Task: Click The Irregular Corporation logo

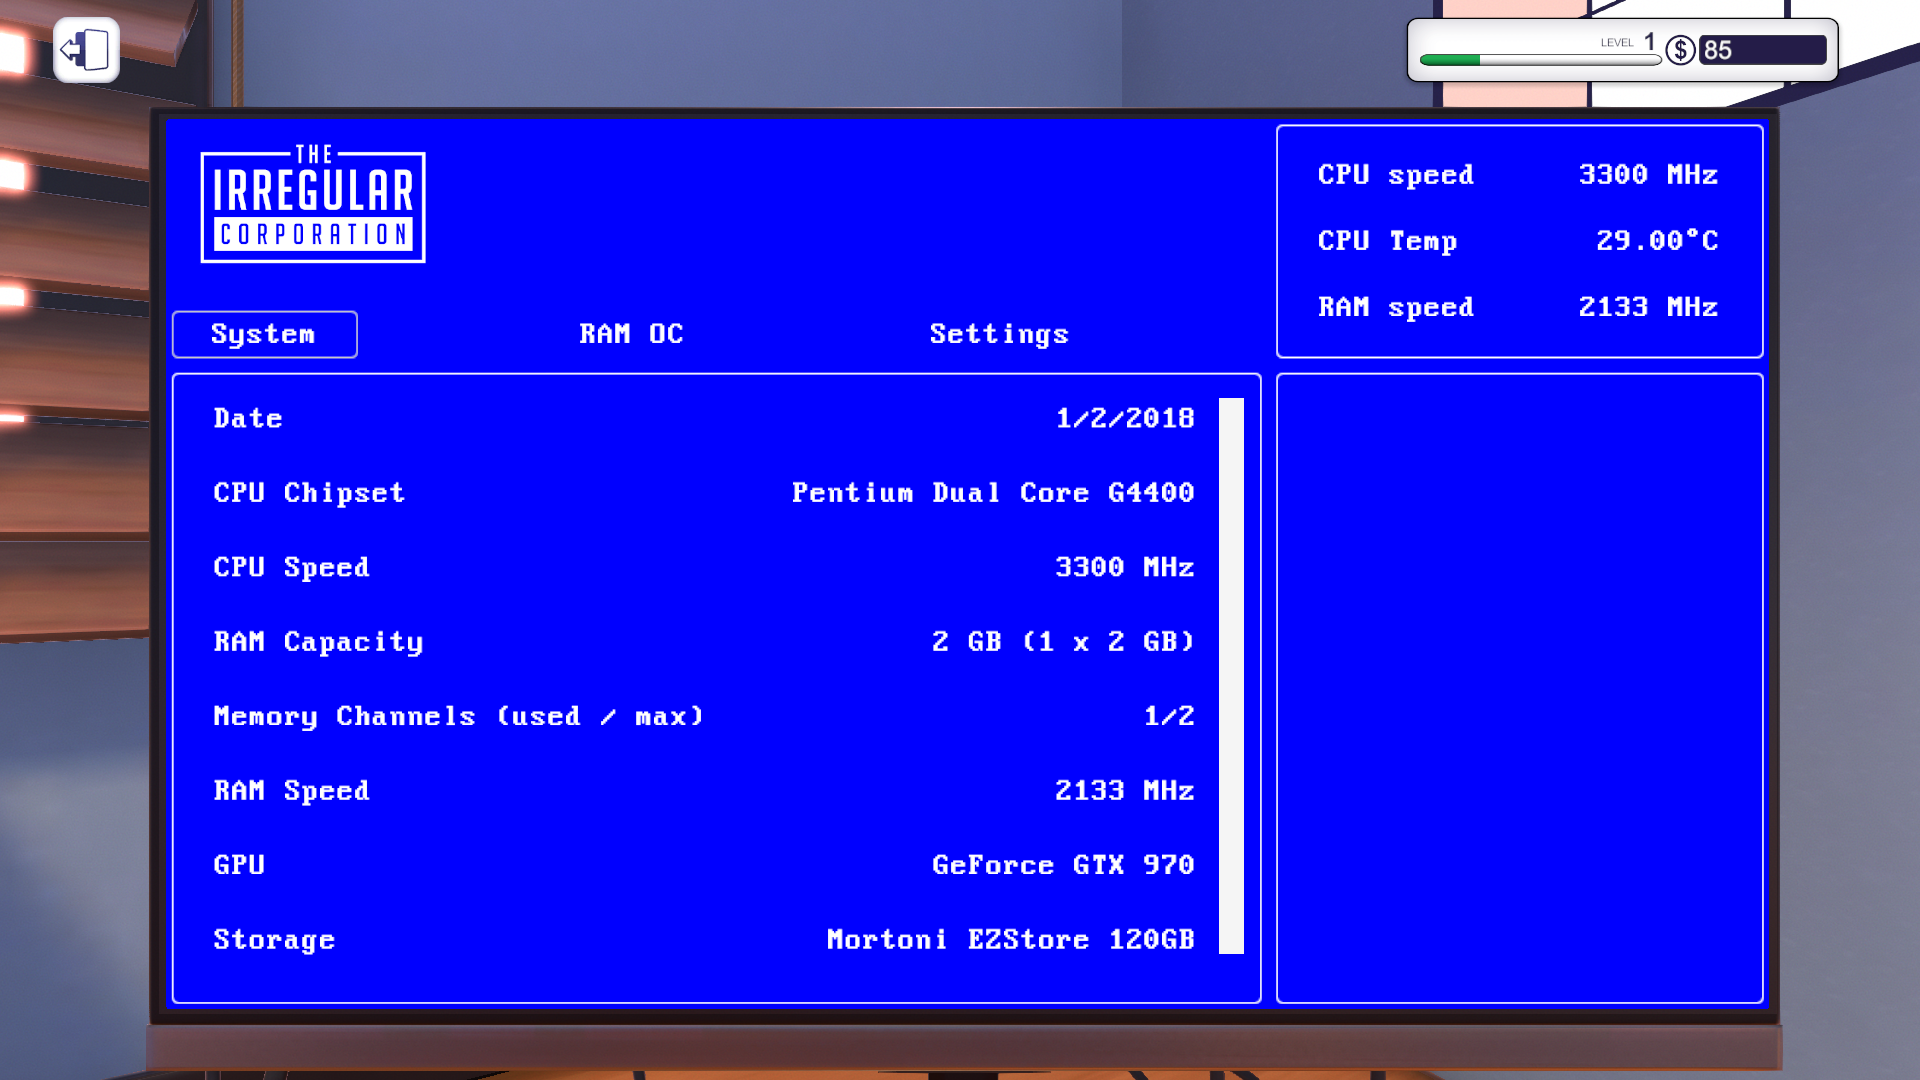Action: click(x=313, y=206)
